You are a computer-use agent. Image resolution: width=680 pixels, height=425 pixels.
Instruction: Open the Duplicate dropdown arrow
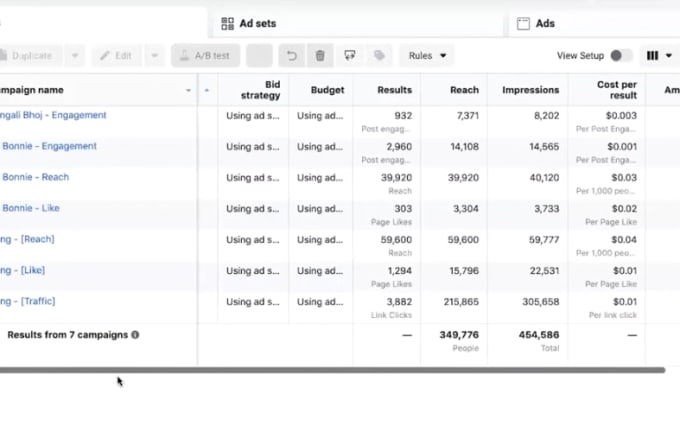point(75,56)
